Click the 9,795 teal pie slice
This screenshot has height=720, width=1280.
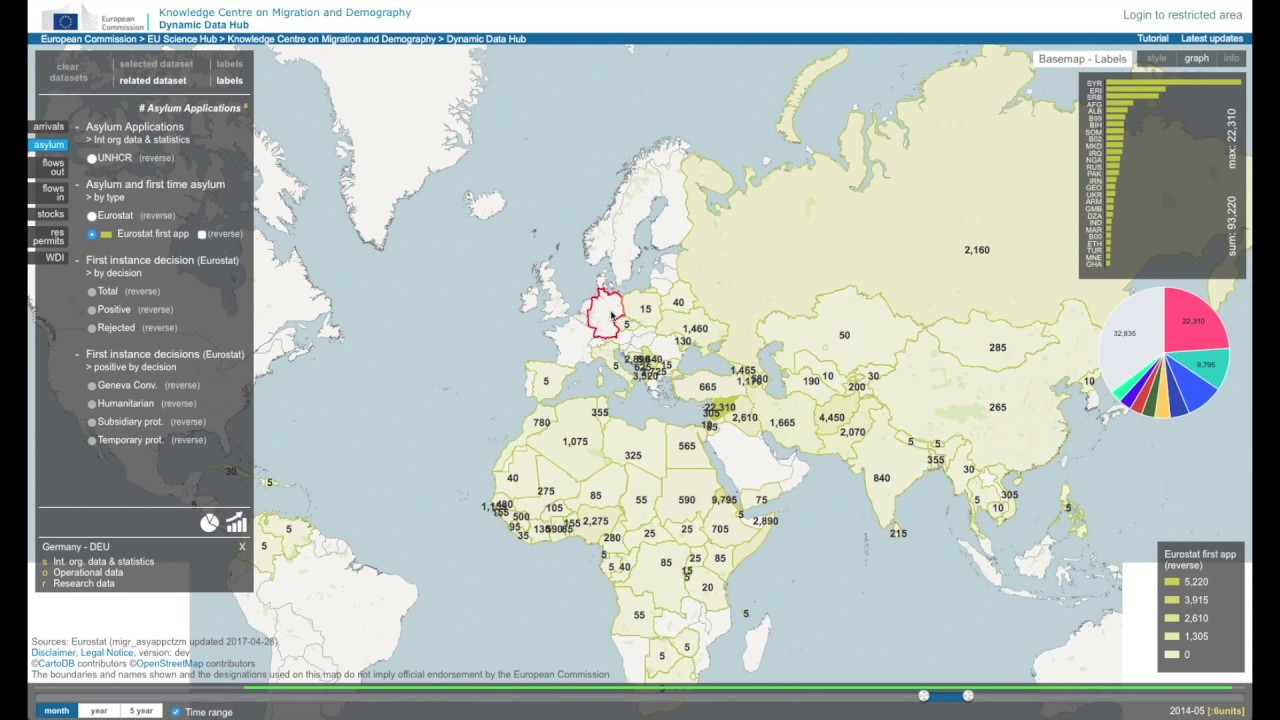click(x=1204, y=365)
